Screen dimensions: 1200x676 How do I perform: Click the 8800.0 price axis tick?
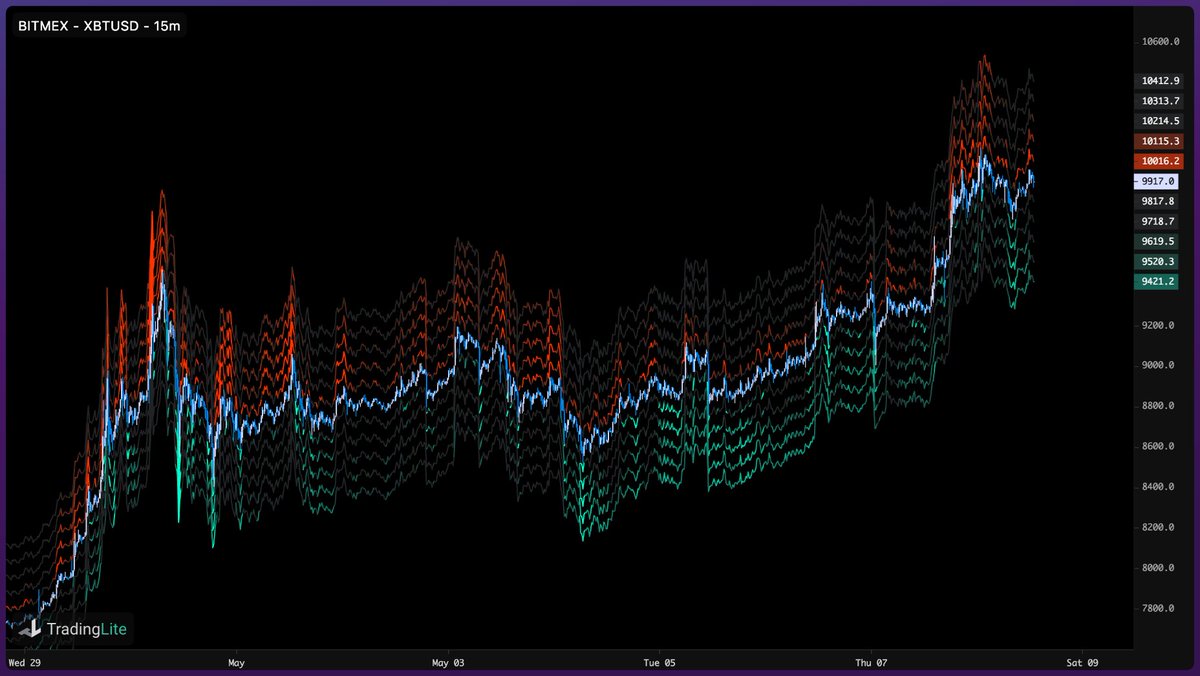pyautogui.click(x=1159, y=406)
